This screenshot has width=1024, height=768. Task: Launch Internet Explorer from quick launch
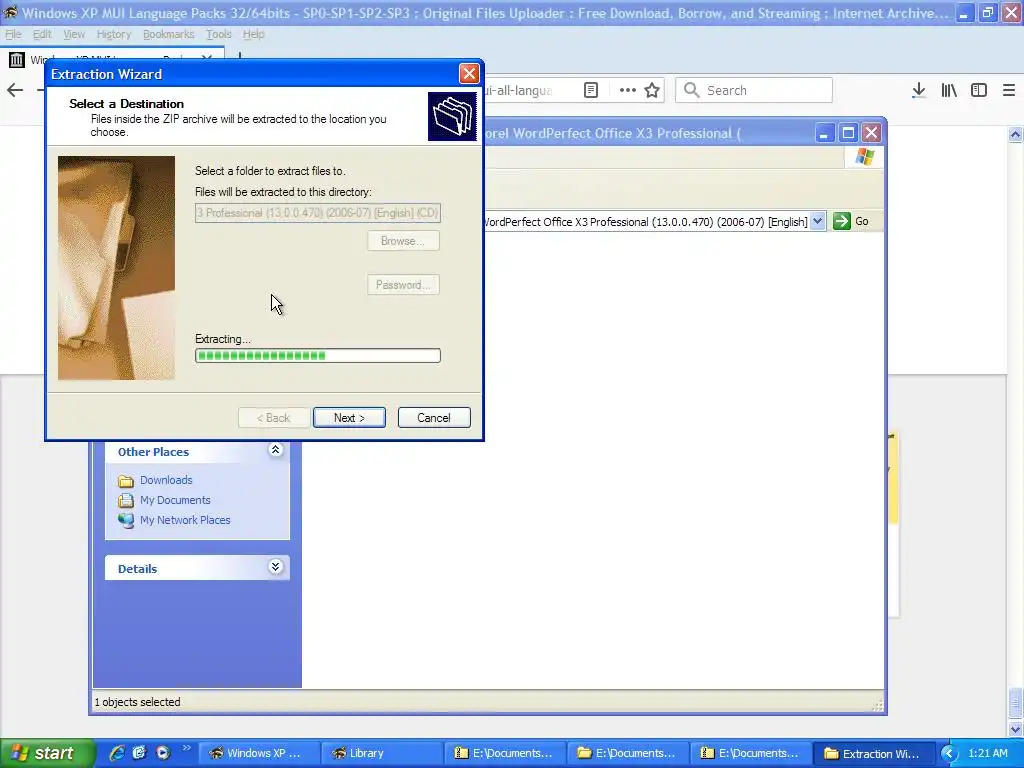click(x=117, y=753)
